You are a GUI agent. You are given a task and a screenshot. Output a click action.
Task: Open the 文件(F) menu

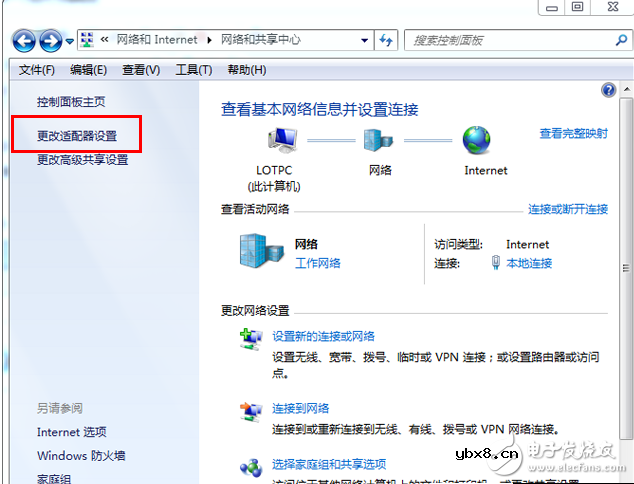(x=37, y=70)
